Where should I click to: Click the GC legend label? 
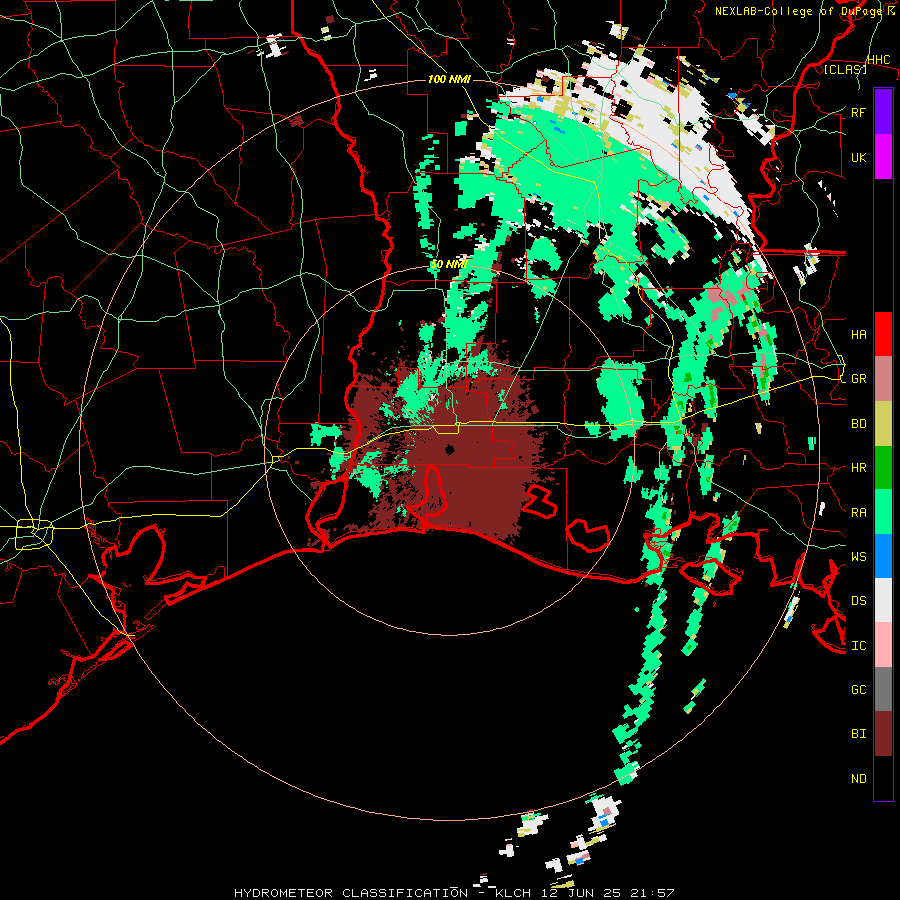tap(858, 690)
